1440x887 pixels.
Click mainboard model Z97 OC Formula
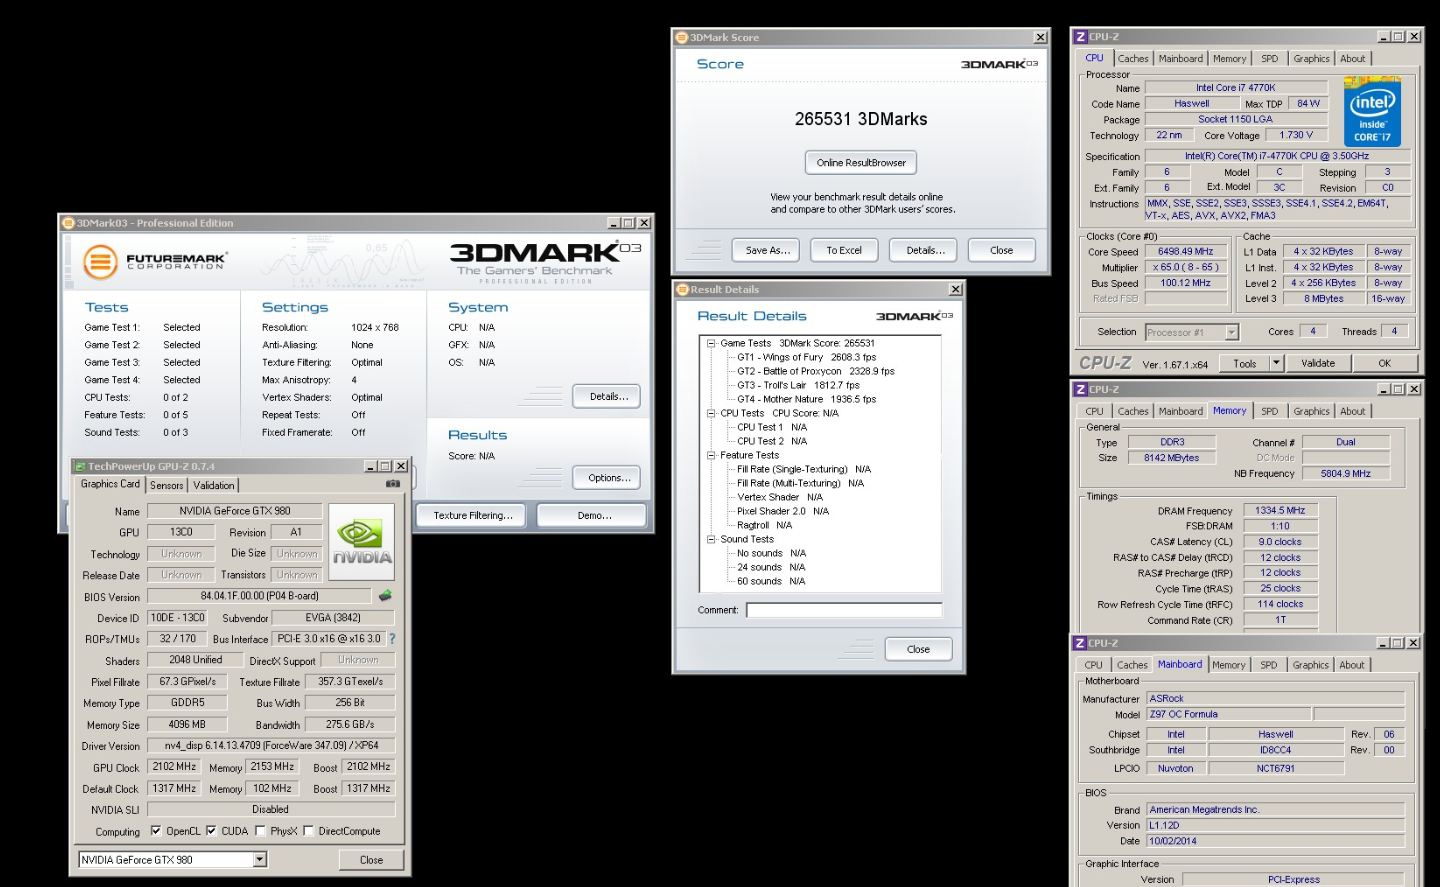(x=1227, y=714)
